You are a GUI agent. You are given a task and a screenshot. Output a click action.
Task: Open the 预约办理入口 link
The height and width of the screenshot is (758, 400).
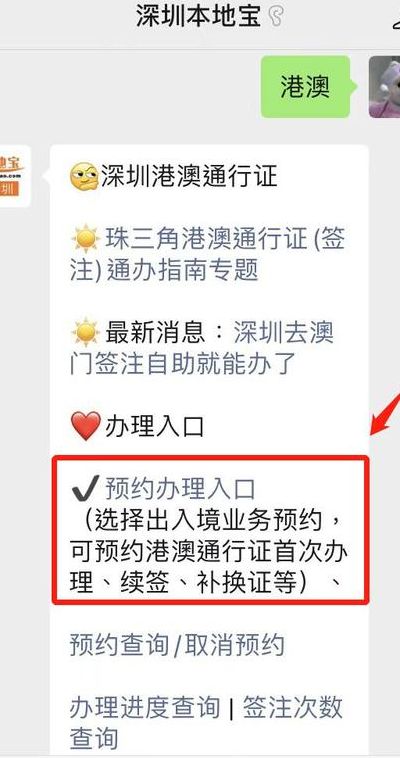180,489
